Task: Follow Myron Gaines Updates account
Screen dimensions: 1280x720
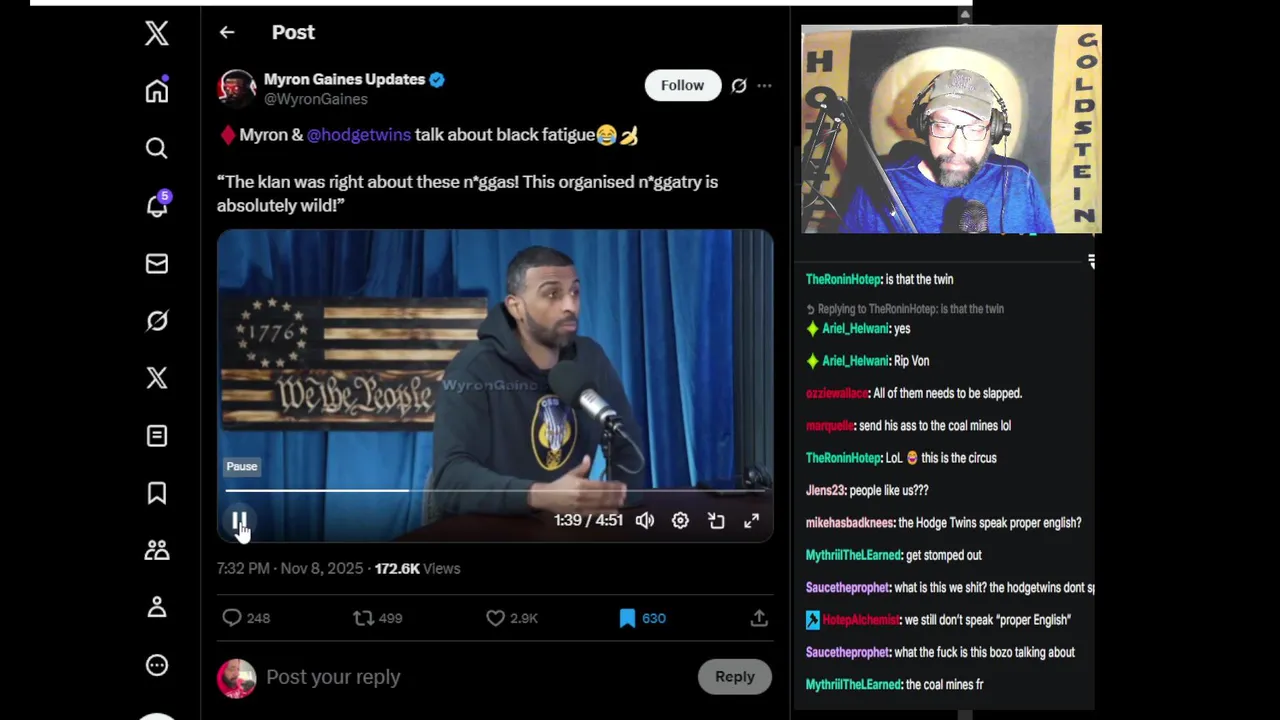Action: click(682, 86)
